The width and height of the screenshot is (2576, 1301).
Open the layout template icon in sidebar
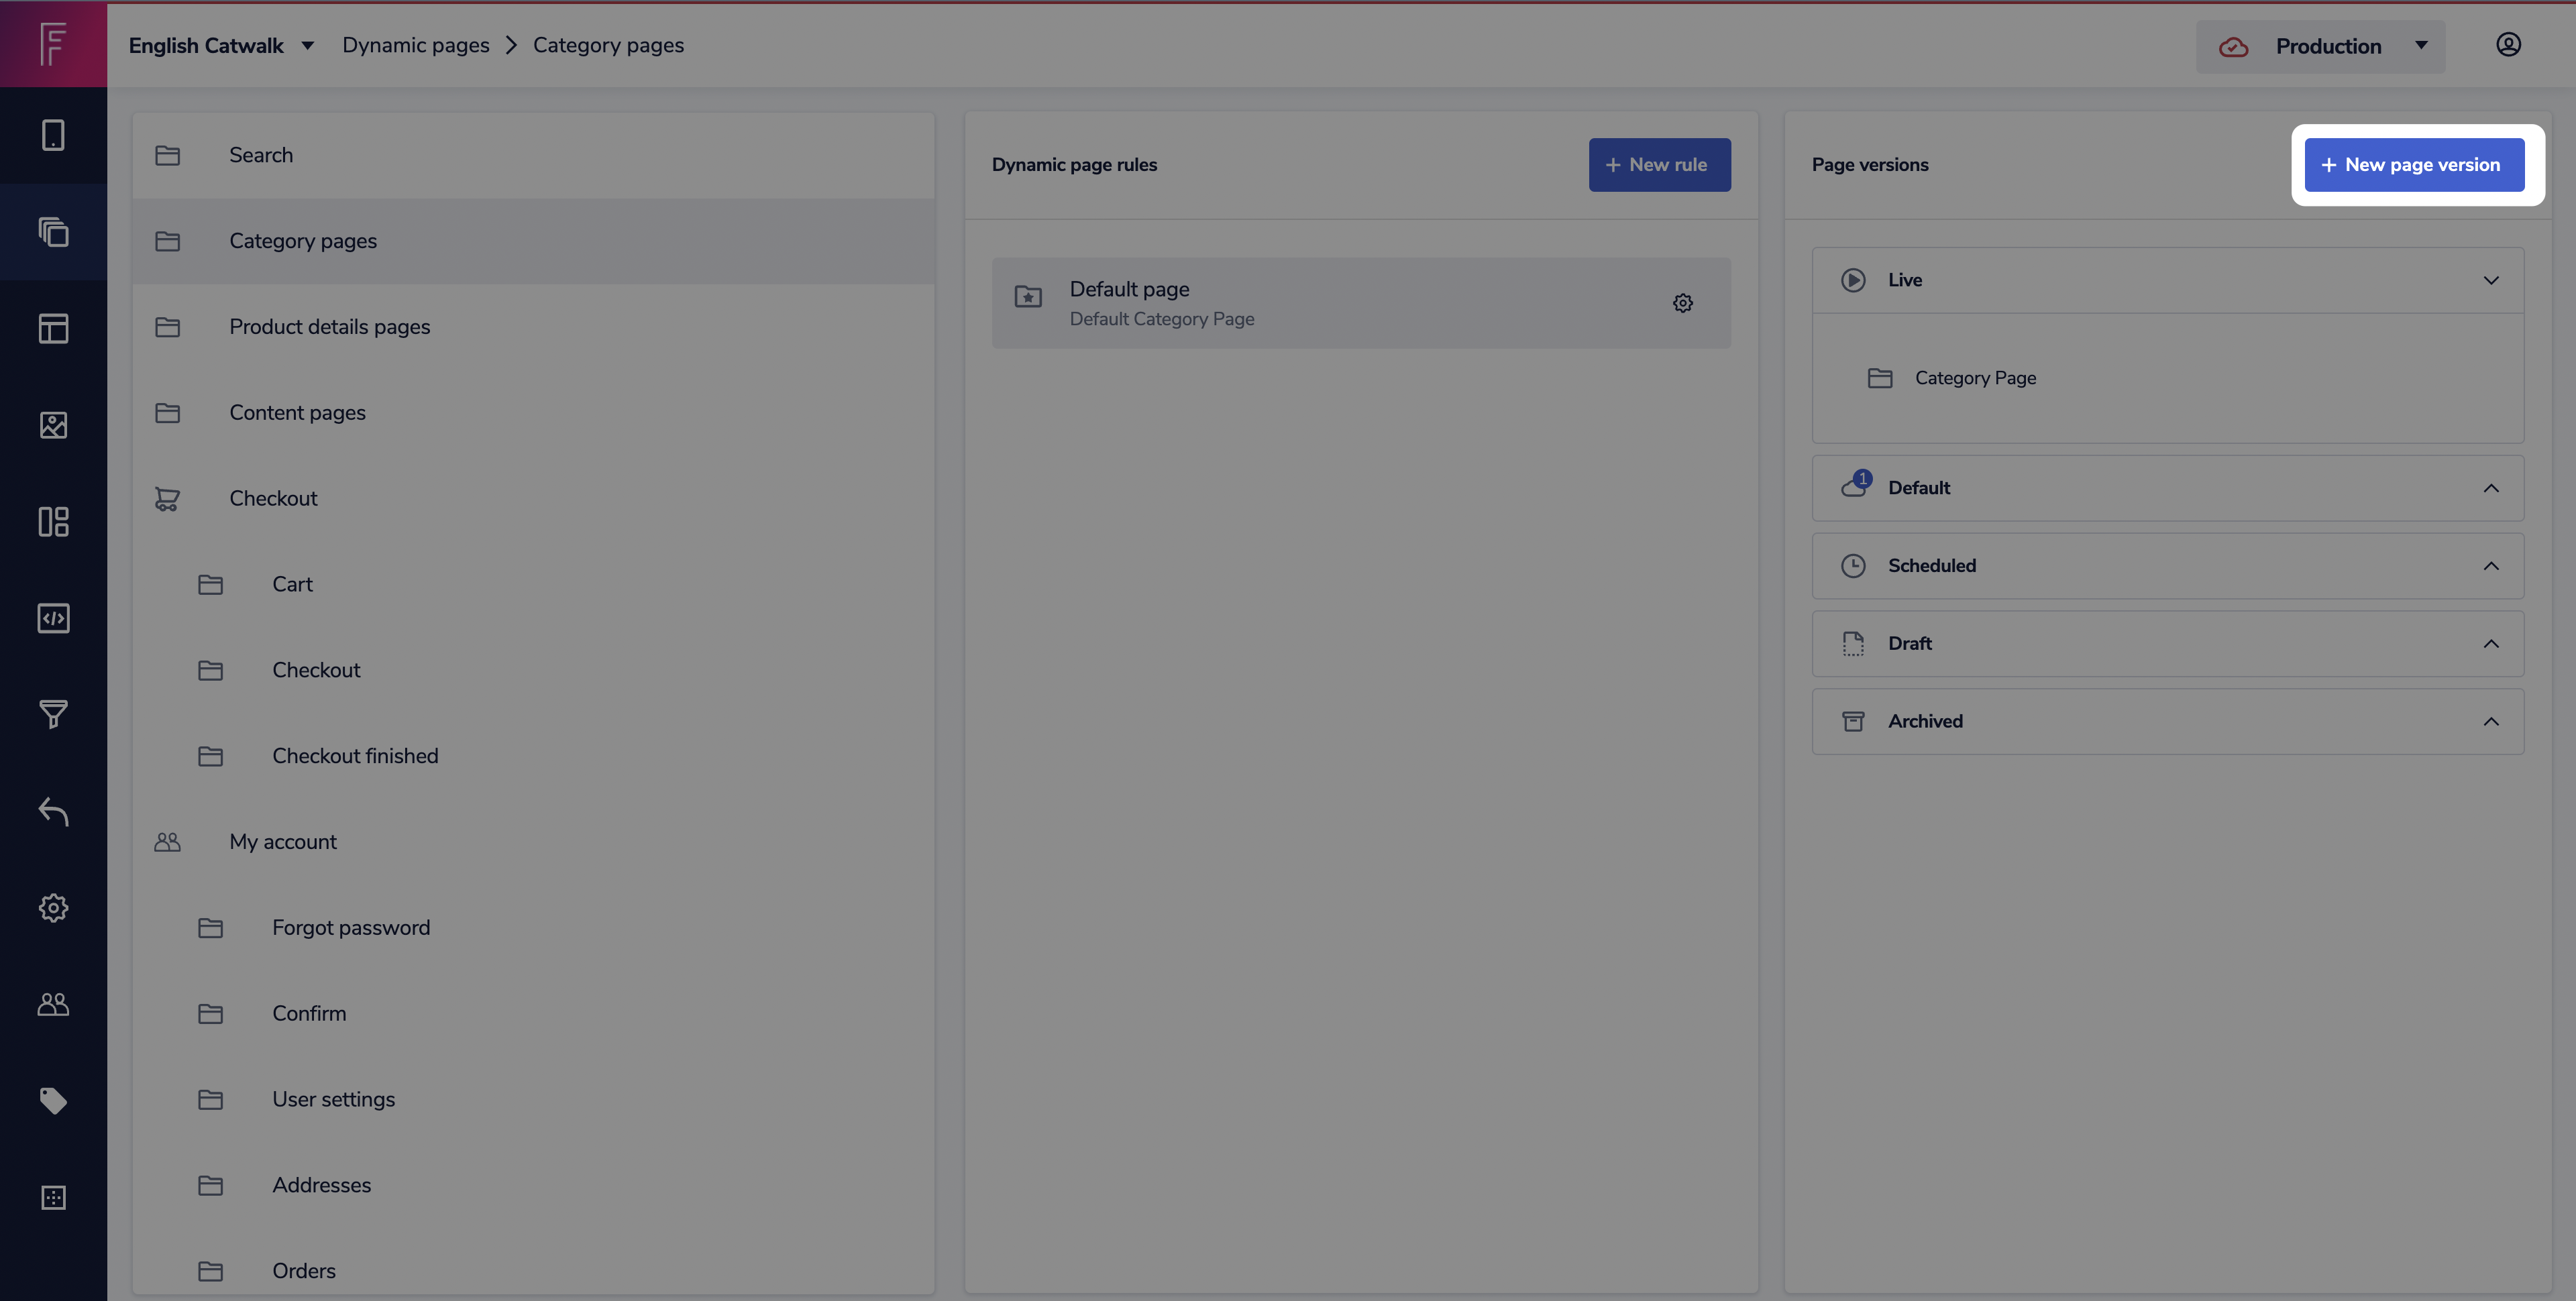[53, 328]
